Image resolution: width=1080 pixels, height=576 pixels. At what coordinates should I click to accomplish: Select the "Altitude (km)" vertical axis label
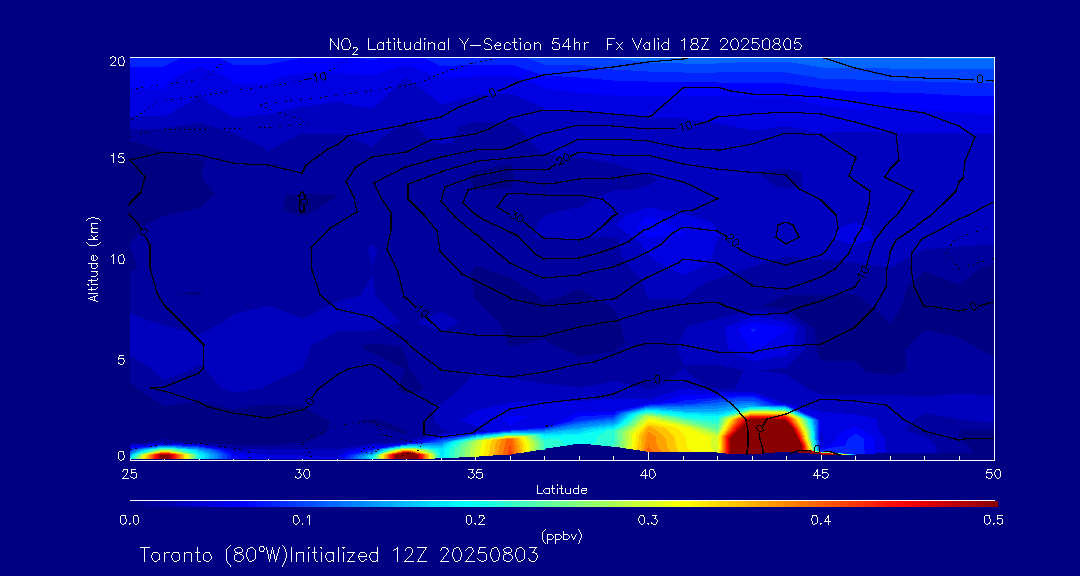tap(93, 259)
